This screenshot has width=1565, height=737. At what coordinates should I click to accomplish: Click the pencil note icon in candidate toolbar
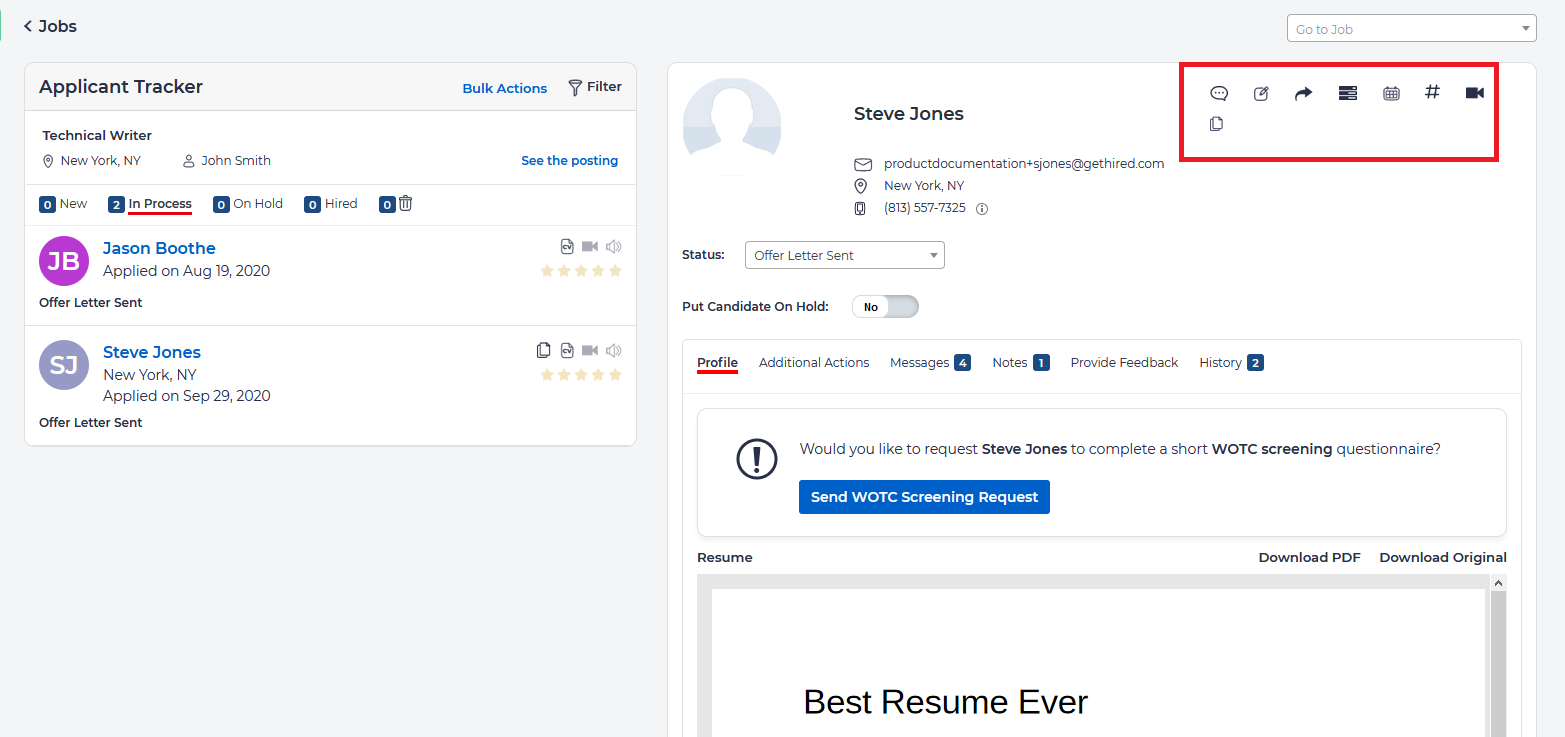pos(1261,93)
